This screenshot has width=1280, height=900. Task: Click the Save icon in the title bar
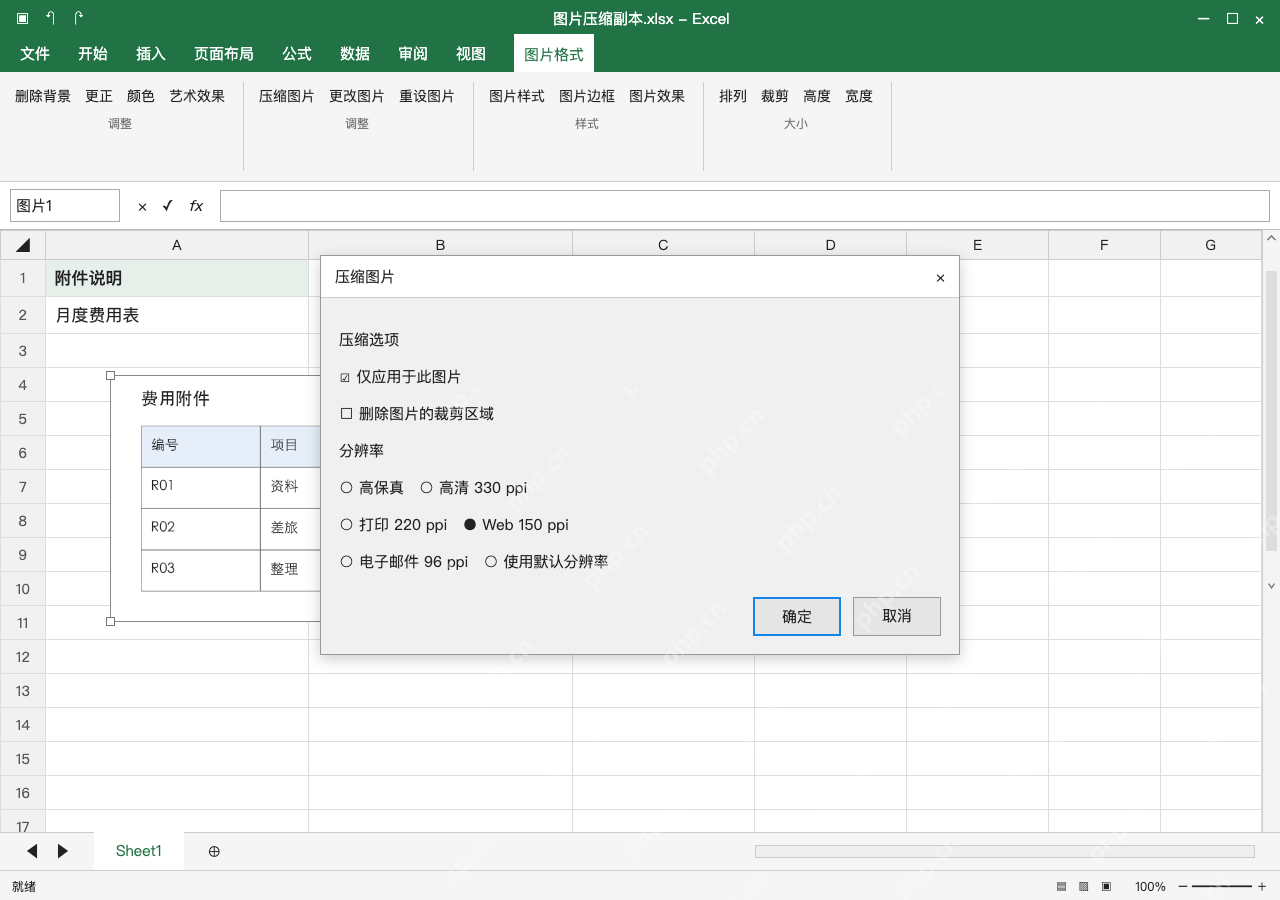coord(23,18)
